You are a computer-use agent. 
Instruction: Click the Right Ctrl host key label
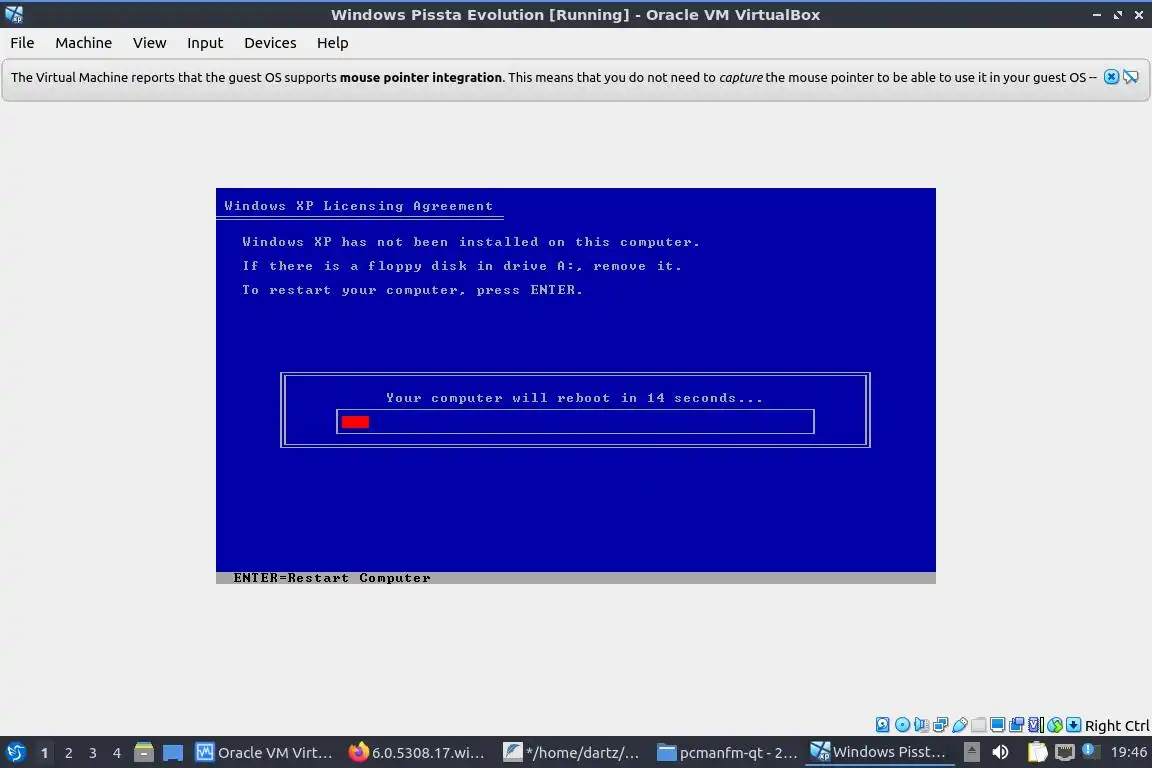point(1117,725)
